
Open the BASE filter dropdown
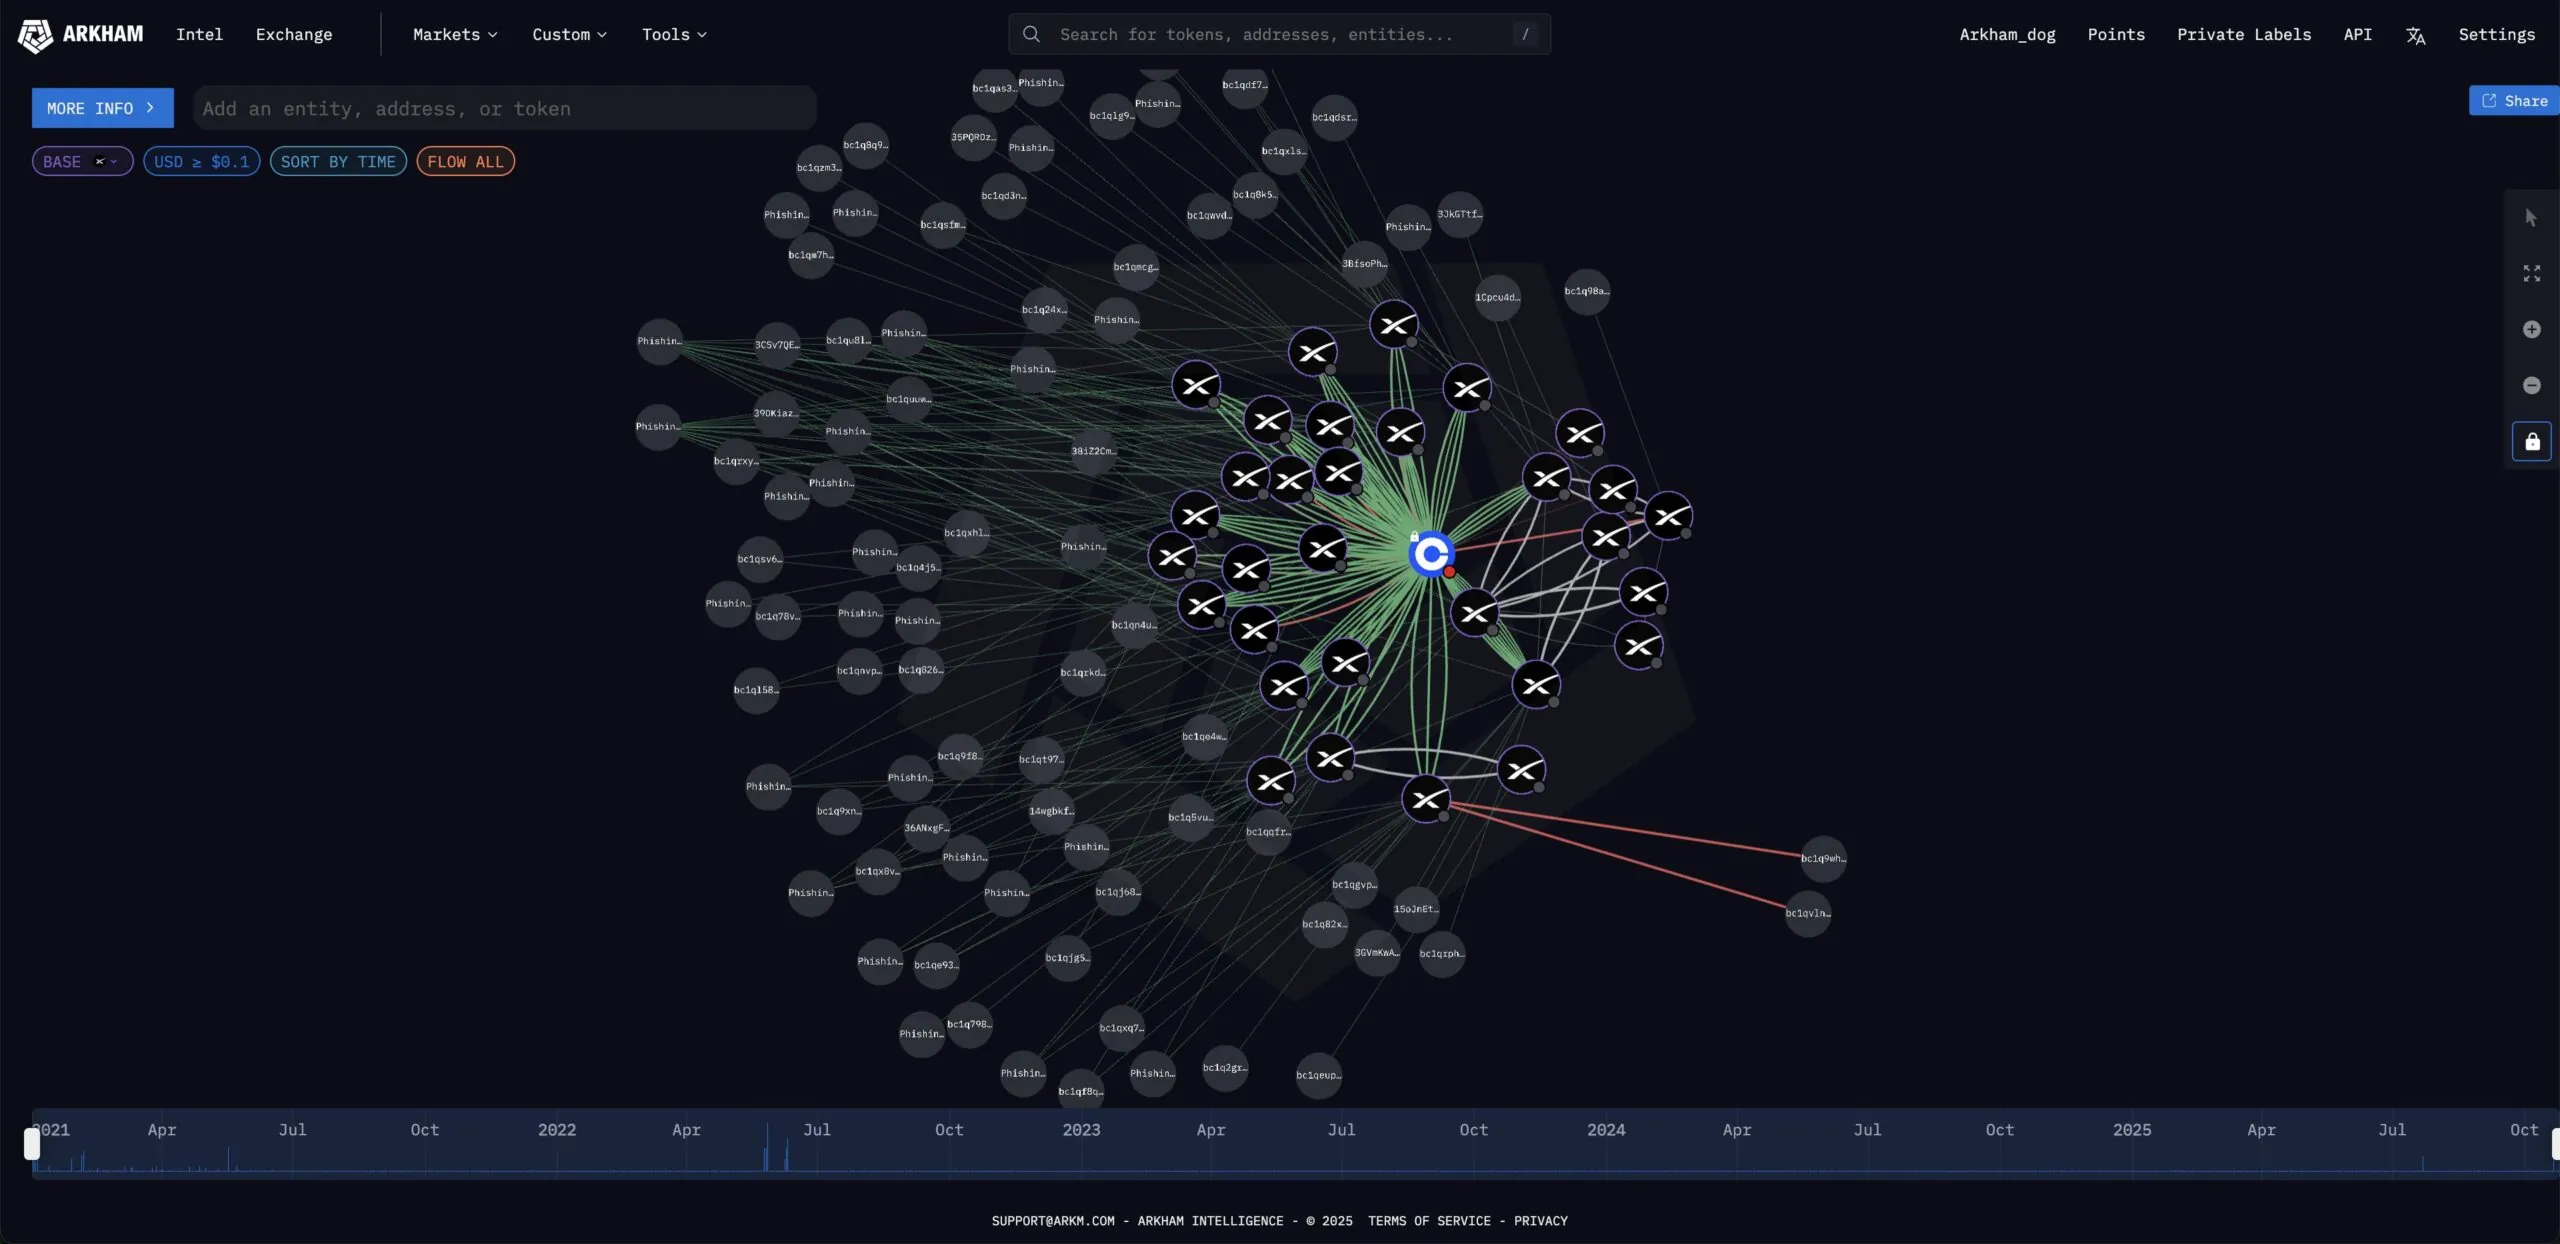[82, 162]
